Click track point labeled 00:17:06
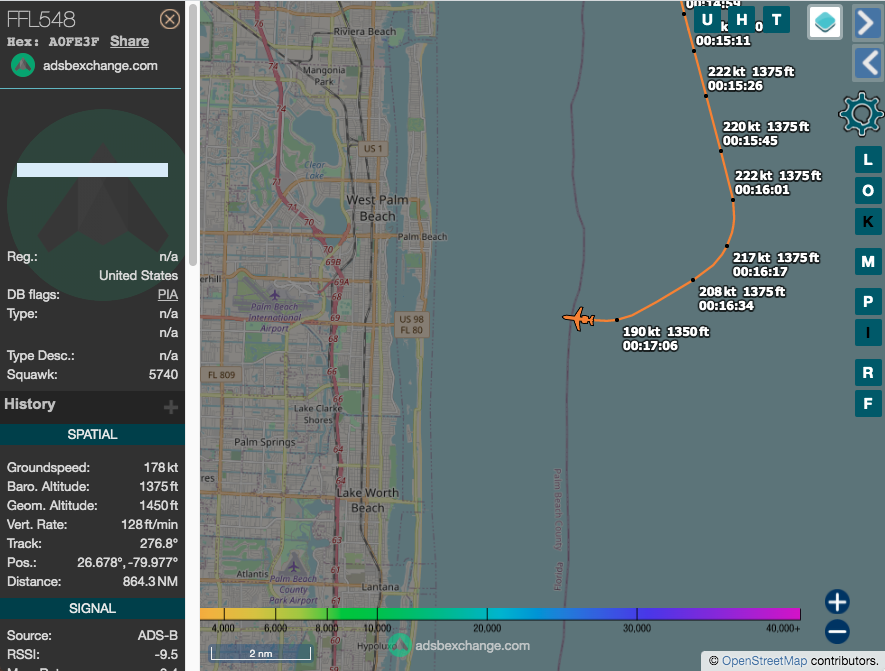 (617, 320)
